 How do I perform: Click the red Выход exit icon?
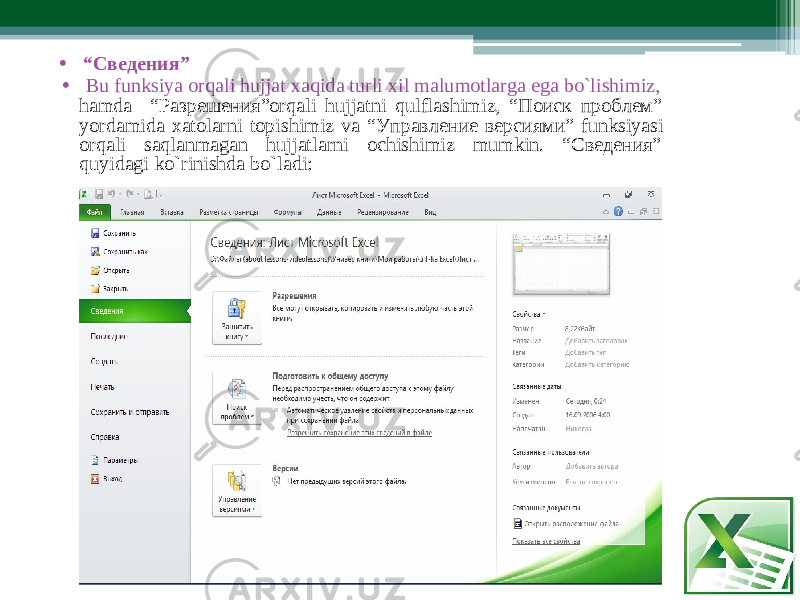tap(95, 479)
